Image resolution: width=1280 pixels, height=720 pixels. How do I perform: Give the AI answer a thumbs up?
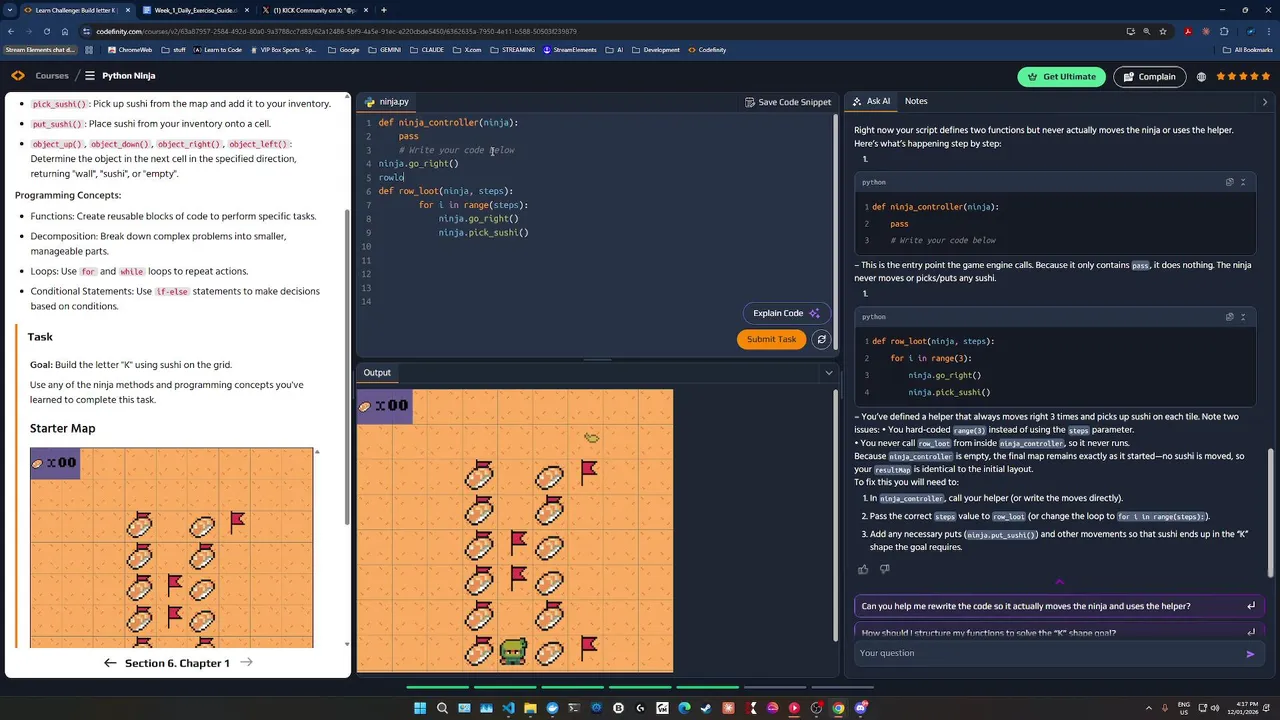click(x=863, y=569)
